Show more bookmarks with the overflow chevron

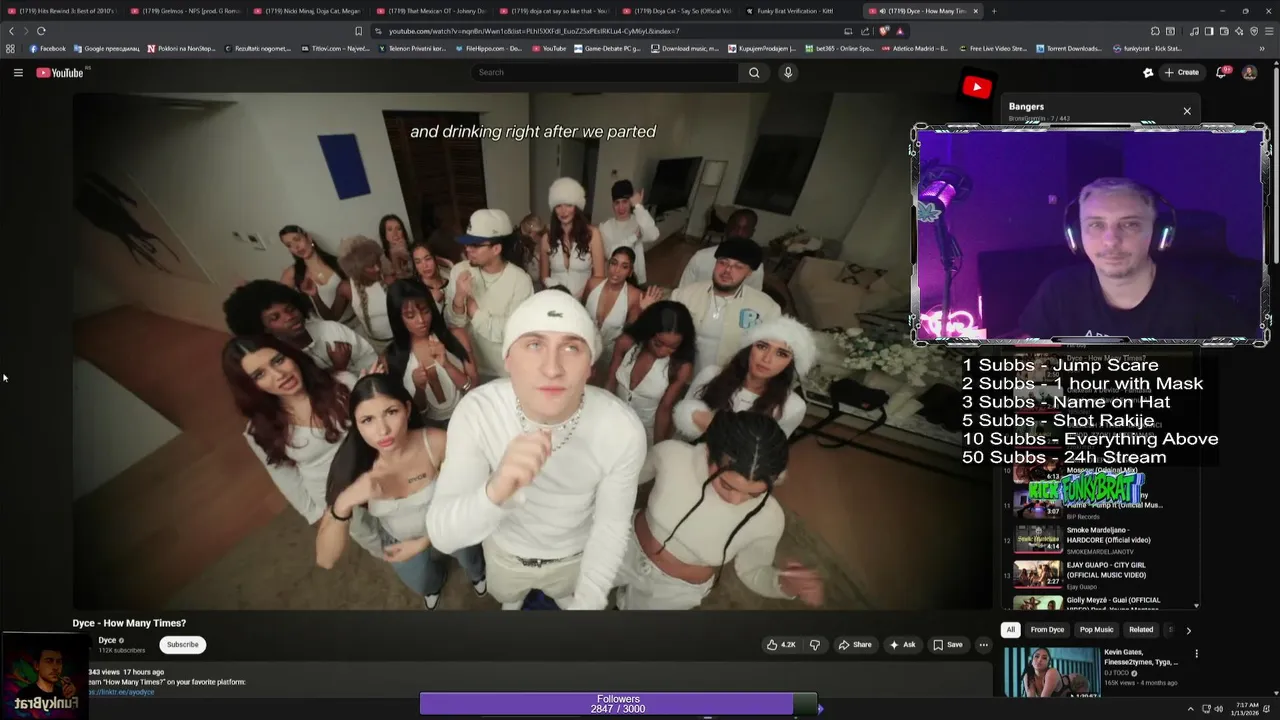point(1263,48)
